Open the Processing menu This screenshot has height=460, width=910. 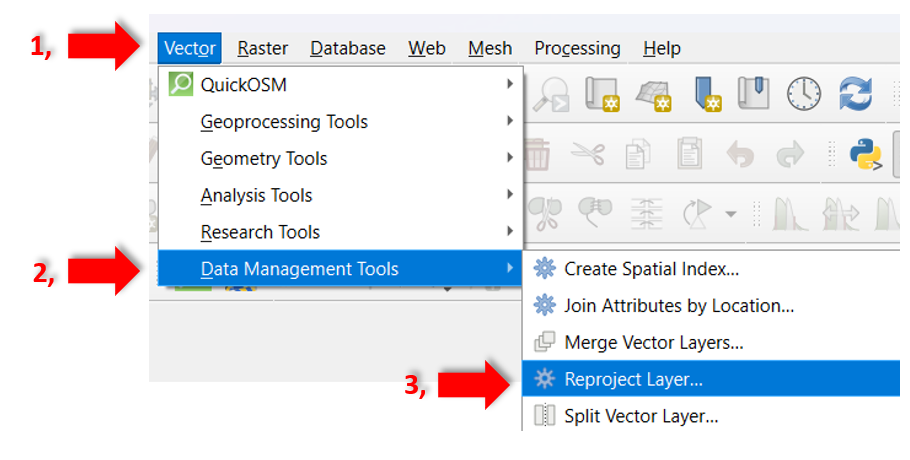pos(577,48)
